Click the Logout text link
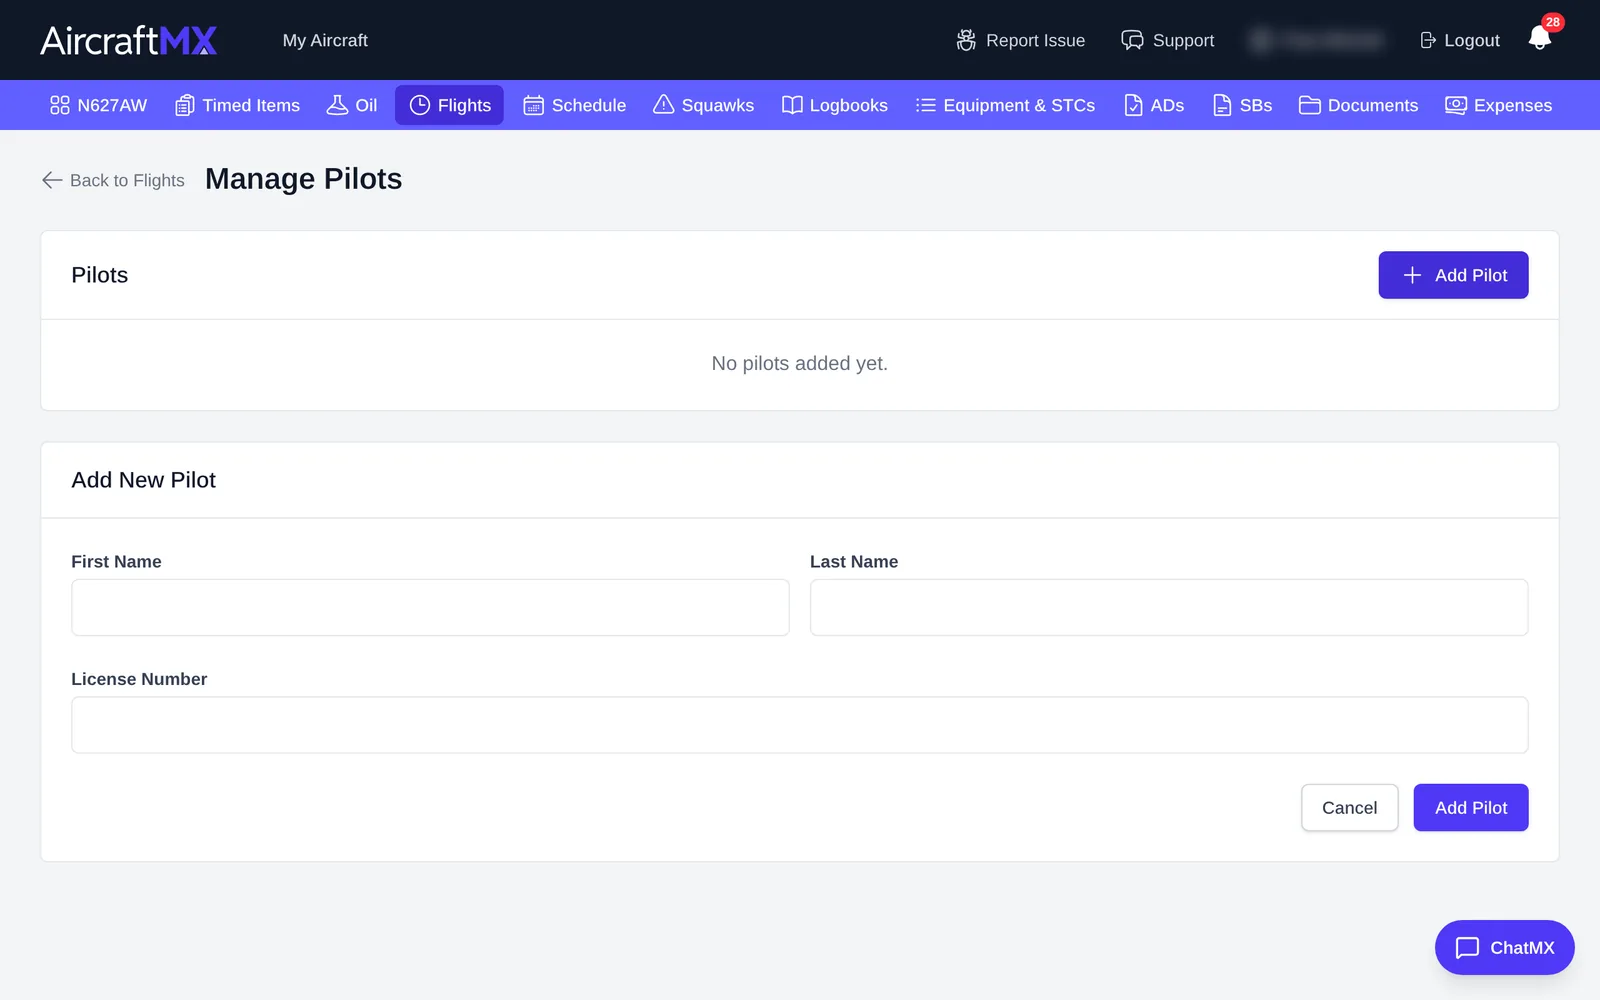 [x=1472, y=40]
